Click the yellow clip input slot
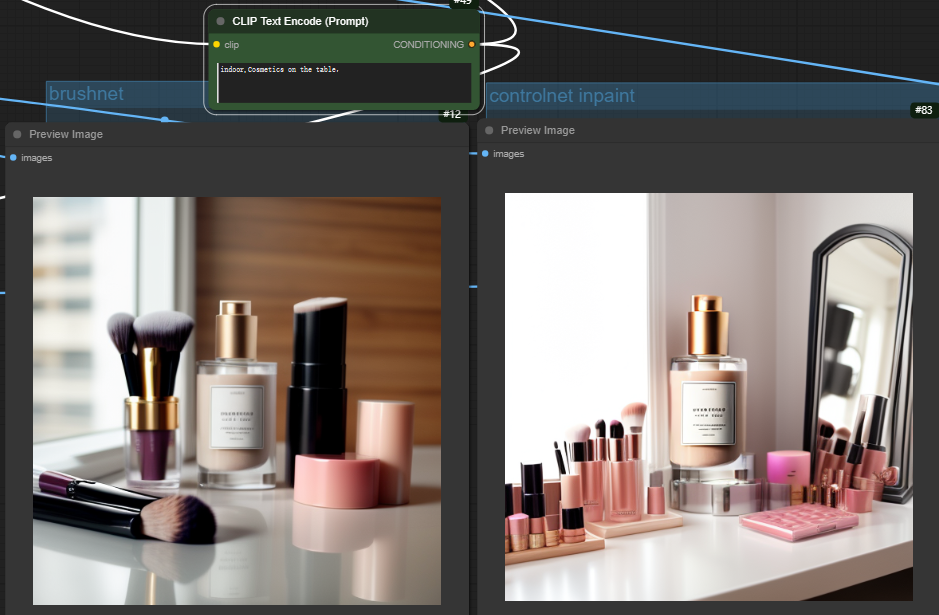 pyautogui.click(x=216, y=44)
